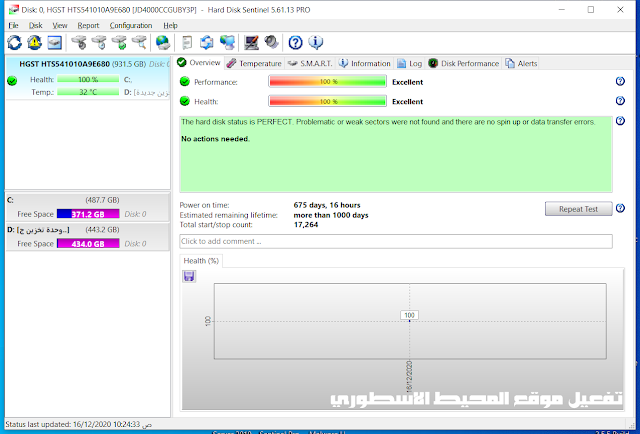This screenshot has width=640, height=434.
Task: Click the 17,264 start/stop count value
Action: (x=306, y=225)
